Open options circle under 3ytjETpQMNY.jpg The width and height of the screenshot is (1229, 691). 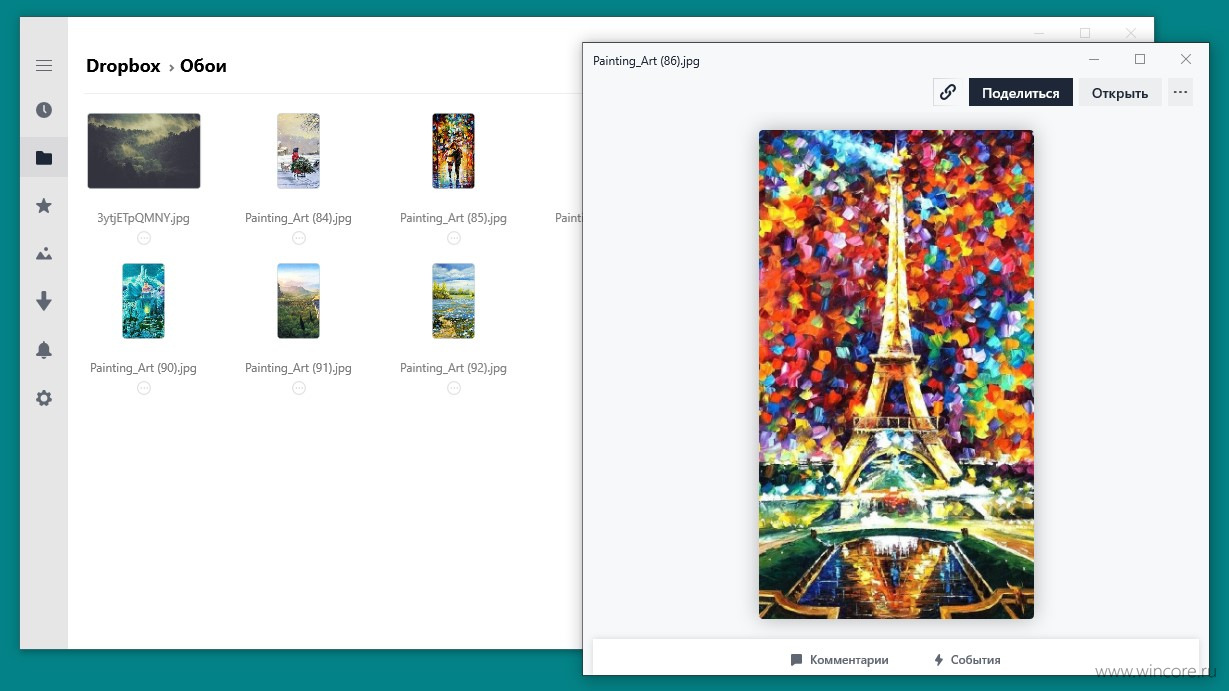pyautogui.click(x=144, y=238)
